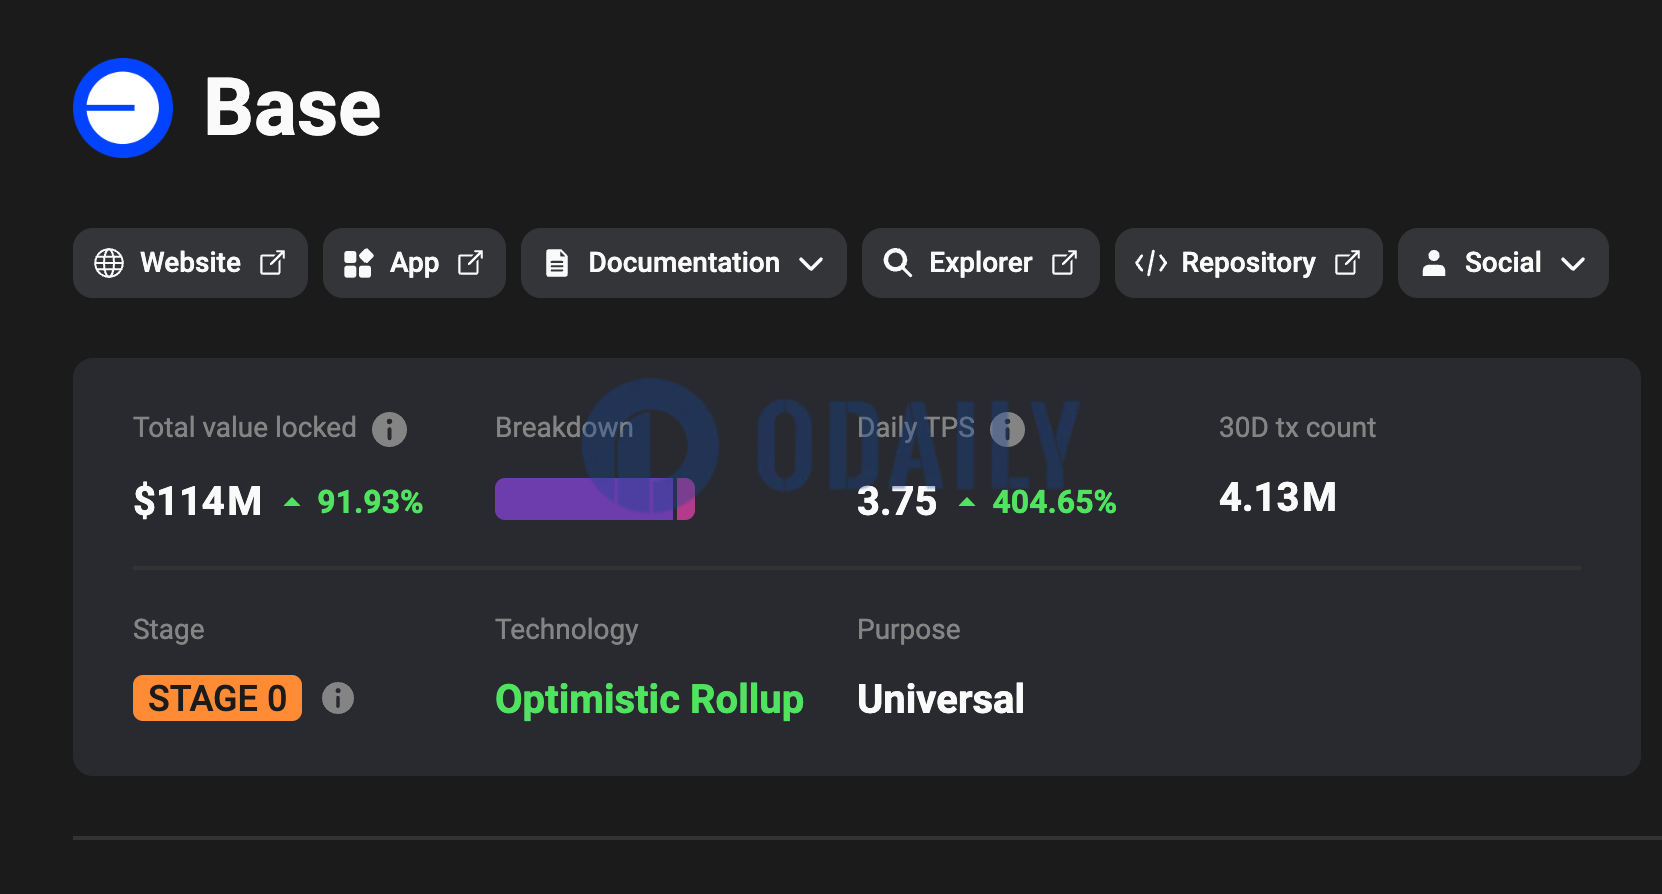The width and height of the screenshot is (1662, 894).
Task: Click info icon next to STAGE 0
Action: [338, 698]
